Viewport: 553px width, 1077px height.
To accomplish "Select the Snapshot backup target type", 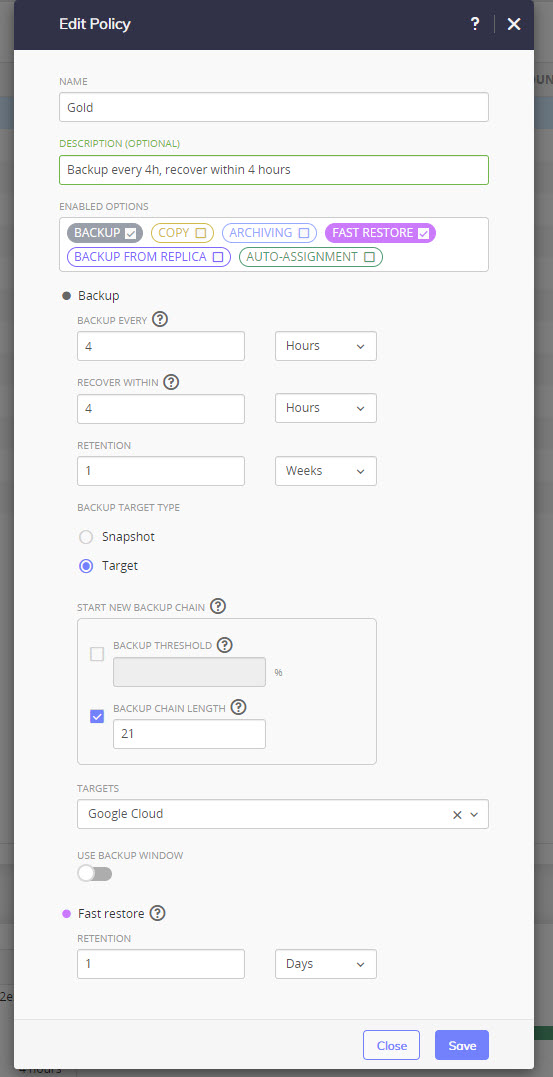I will [87, 537].
